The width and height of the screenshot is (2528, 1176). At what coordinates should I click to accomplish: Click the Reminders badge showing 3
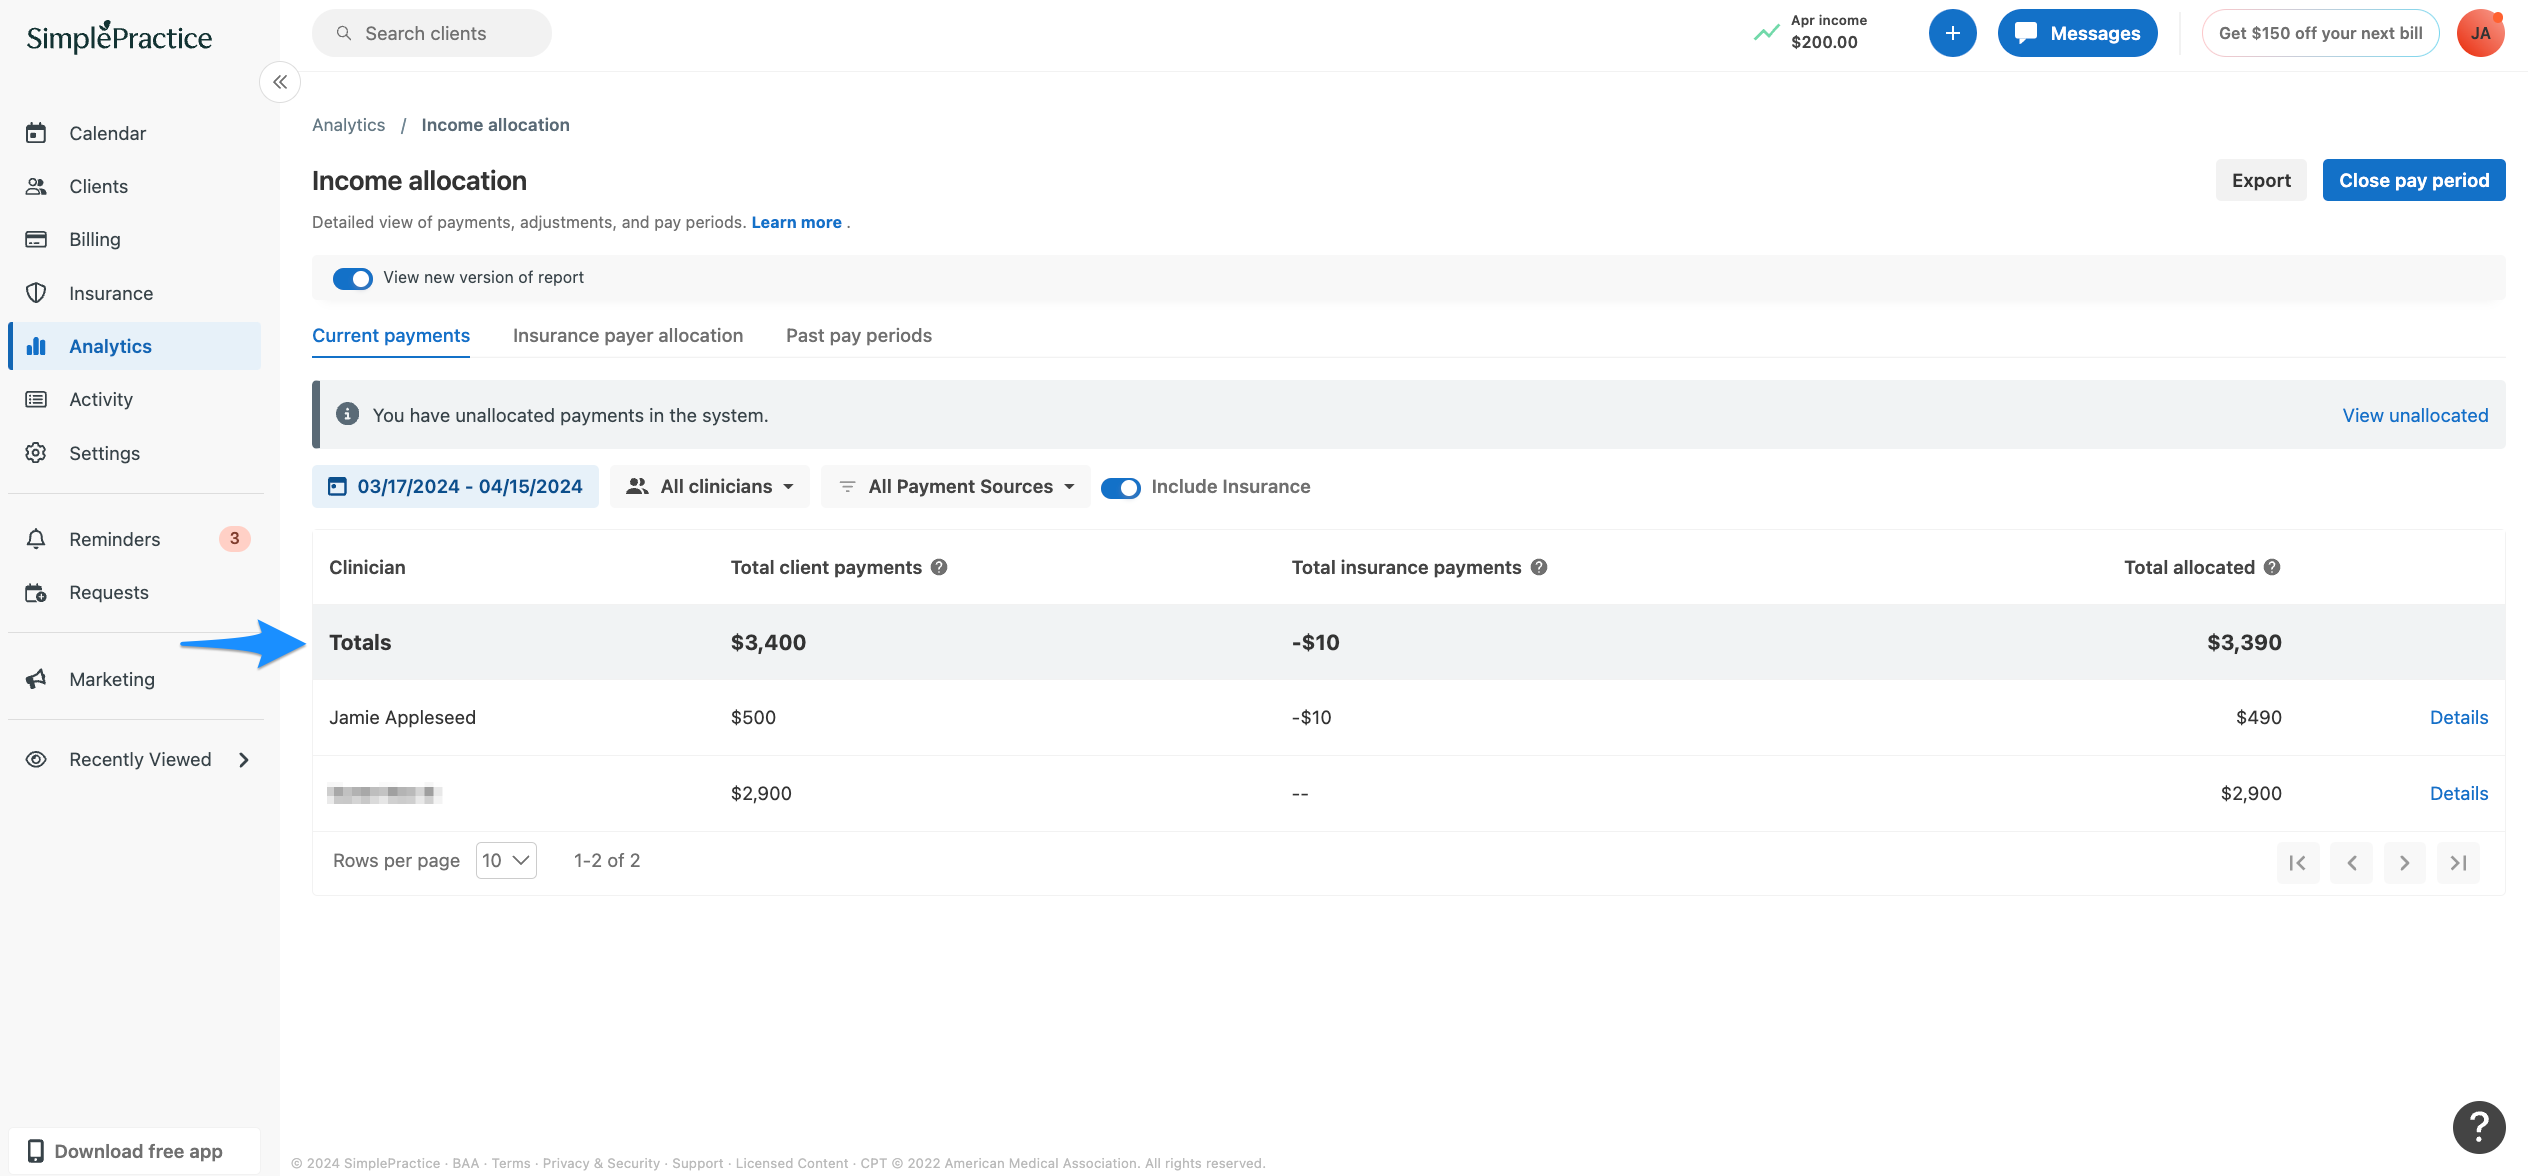[x=234, y=539]
